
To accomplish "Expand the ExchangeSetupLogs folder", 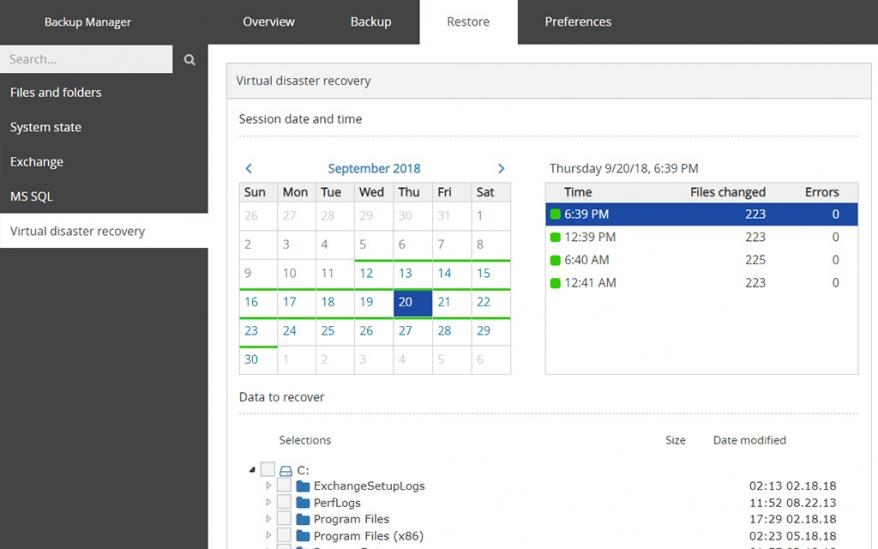I will point(268,485).
